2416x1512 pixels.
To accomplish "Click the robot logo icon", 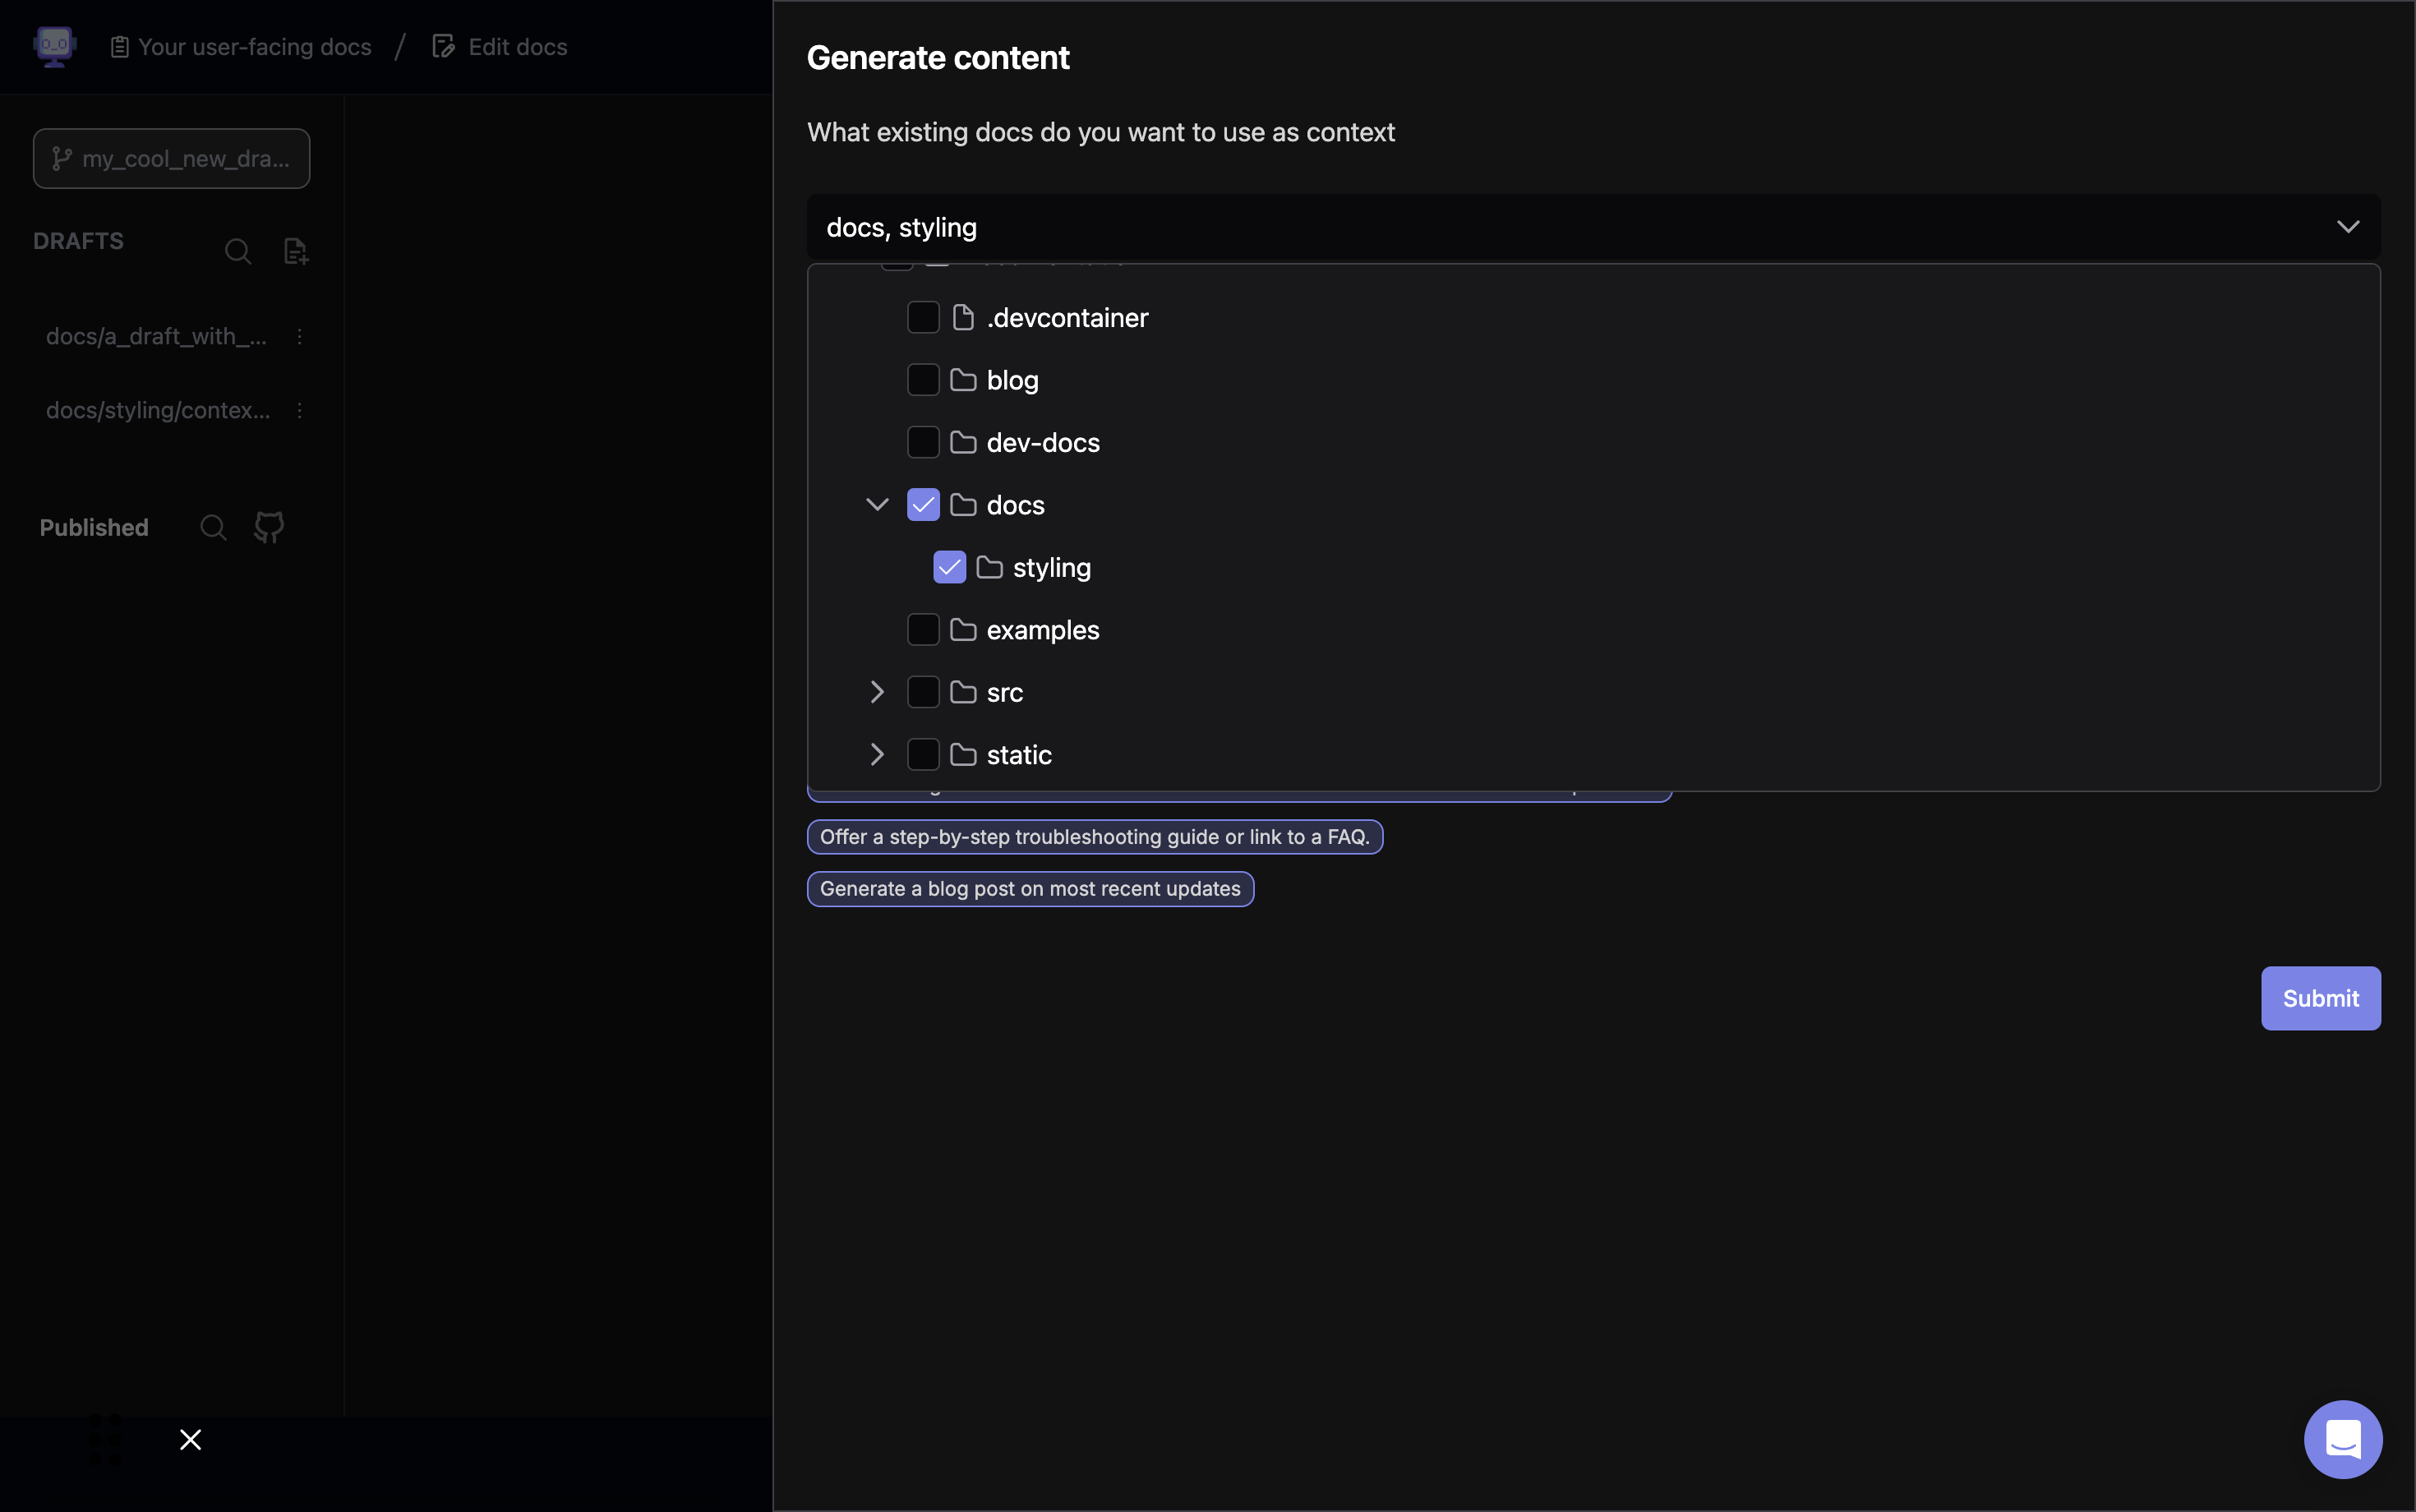I will (x=55, y=46).
